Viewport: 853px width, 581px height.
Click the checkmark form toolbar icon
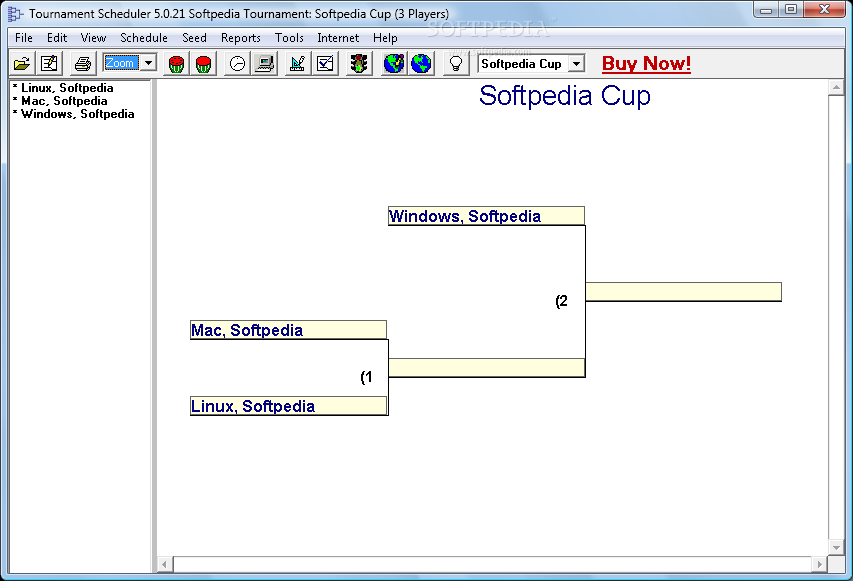click(x=325, y=64)
